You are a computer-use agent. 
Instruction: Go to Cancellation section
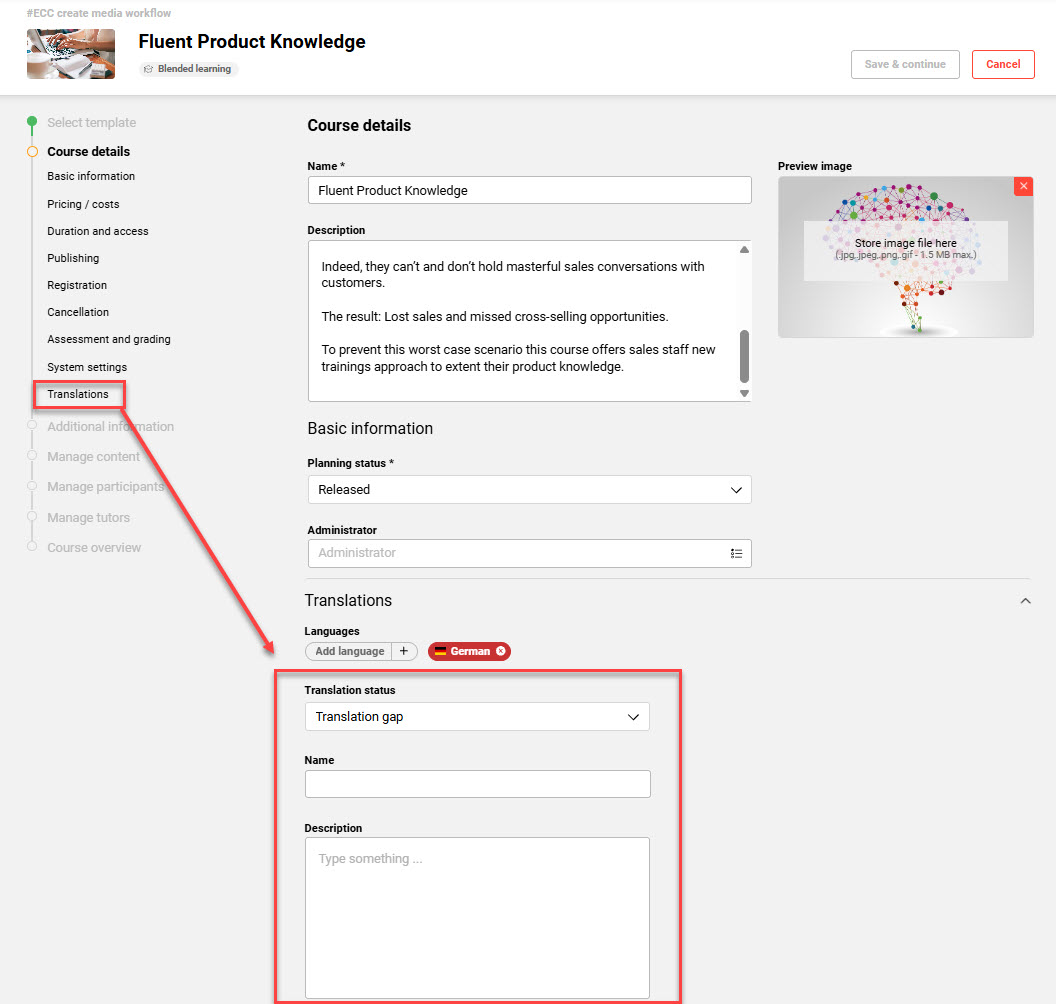78,312
